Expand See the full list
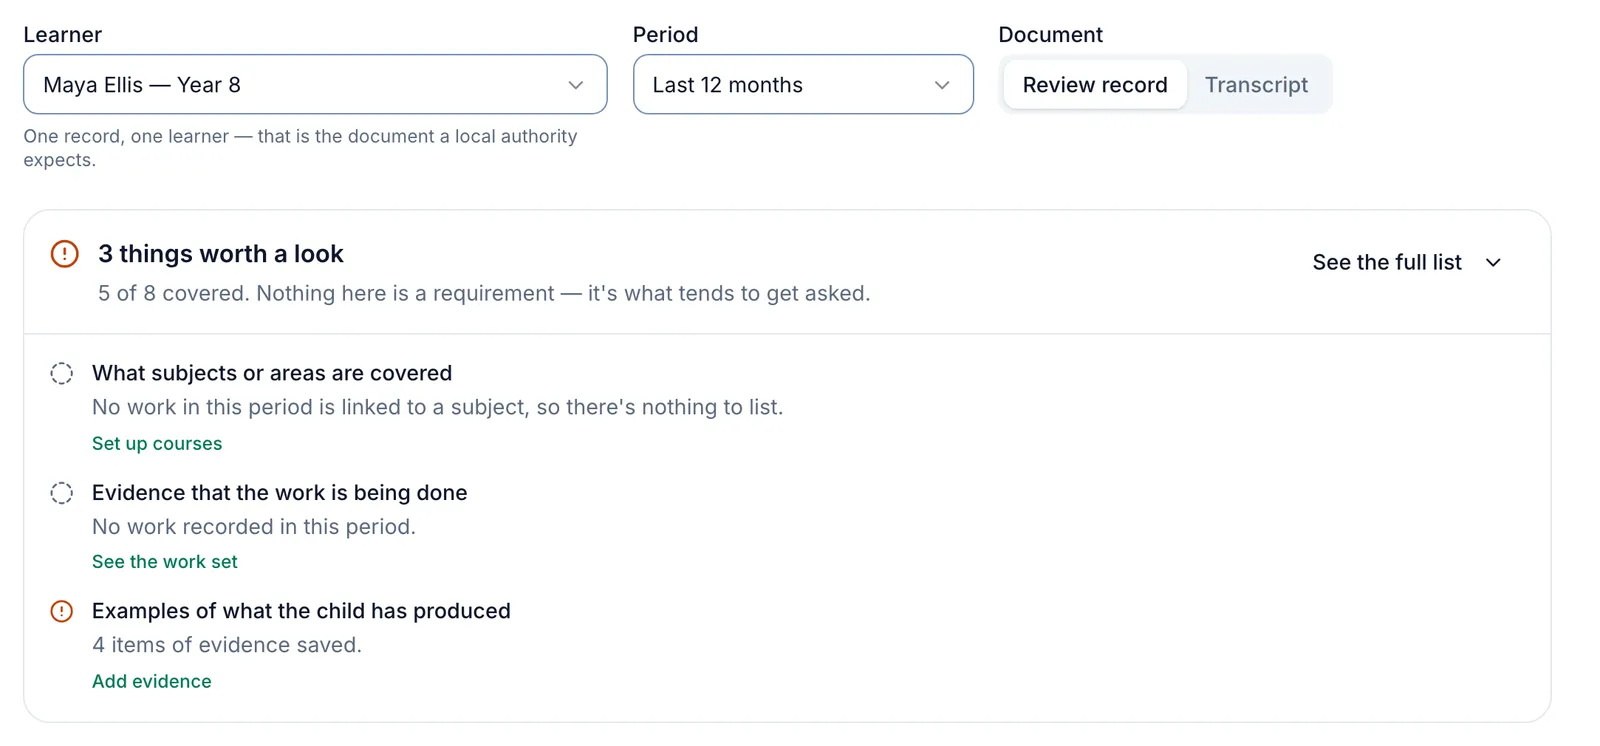 1407,262
